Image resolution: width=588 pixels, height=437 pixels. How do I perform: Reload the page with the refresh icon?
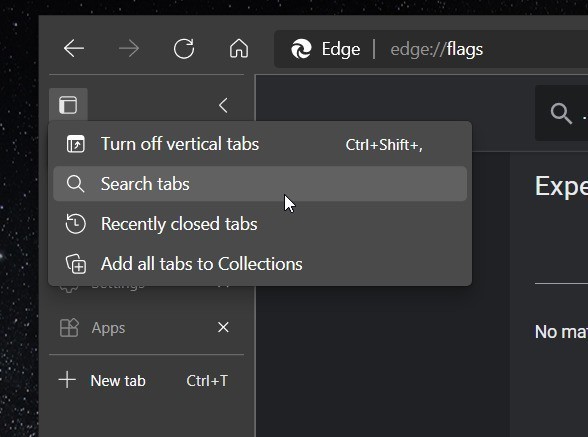(184, 48)
